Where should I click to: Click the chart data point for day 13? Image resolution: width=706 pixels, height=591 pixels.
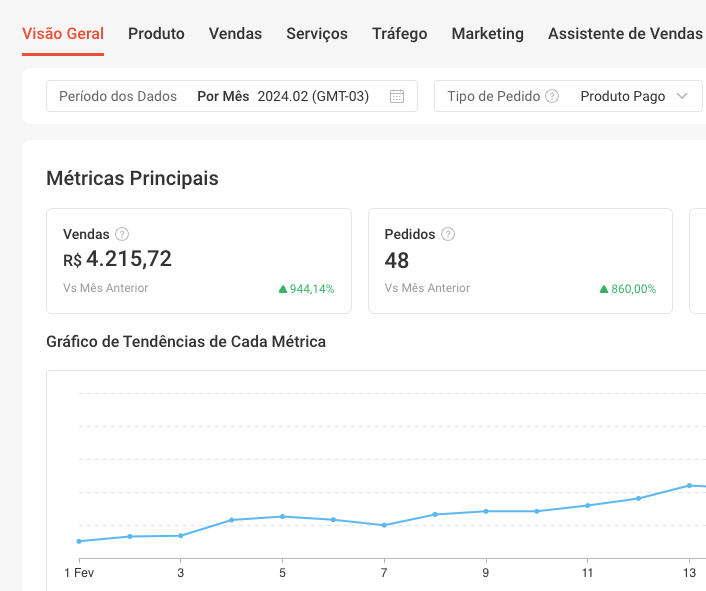[689, 485]
